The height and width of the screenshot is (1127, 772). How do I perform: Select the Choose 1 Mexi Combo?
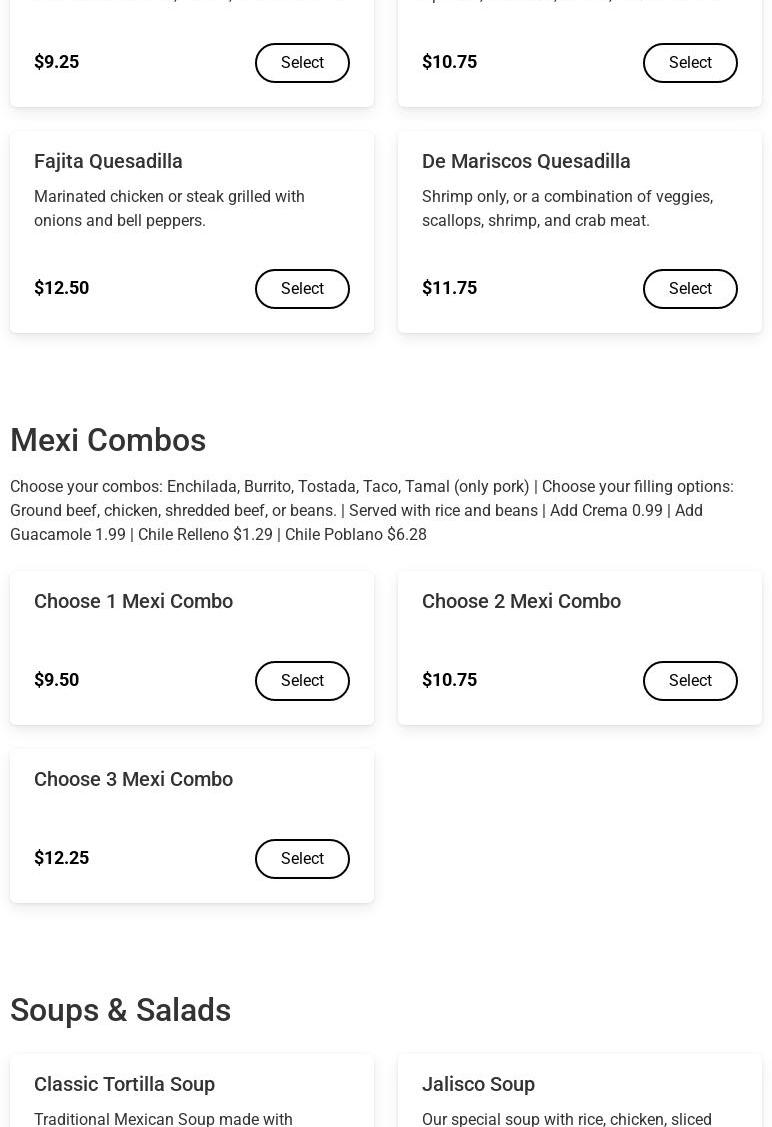pos(302,681)
